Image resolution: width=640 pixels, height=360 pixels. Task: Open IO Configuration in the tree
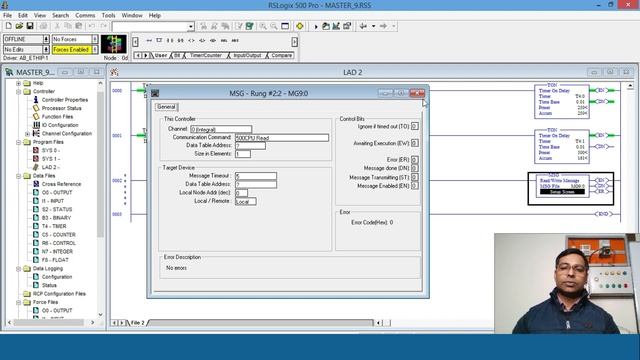click(60, 125)
